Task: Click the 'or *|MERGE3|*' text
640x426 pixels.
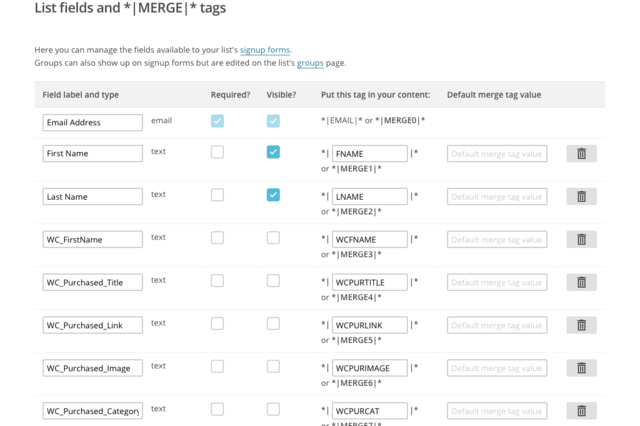Action: click(351, 254)
